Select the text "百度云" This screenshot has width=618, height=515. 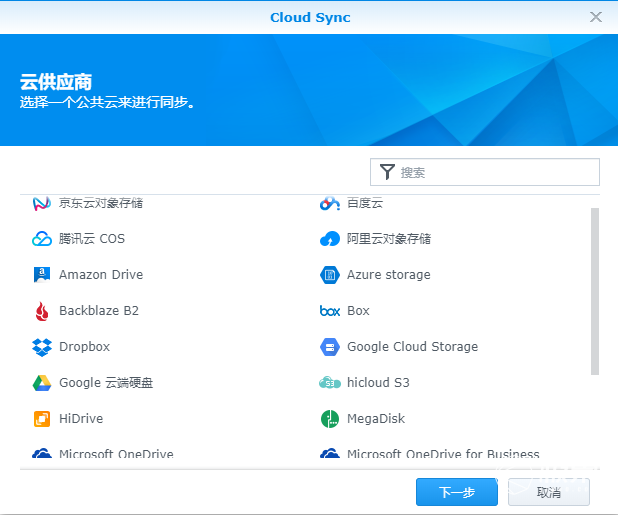(365, 203)
